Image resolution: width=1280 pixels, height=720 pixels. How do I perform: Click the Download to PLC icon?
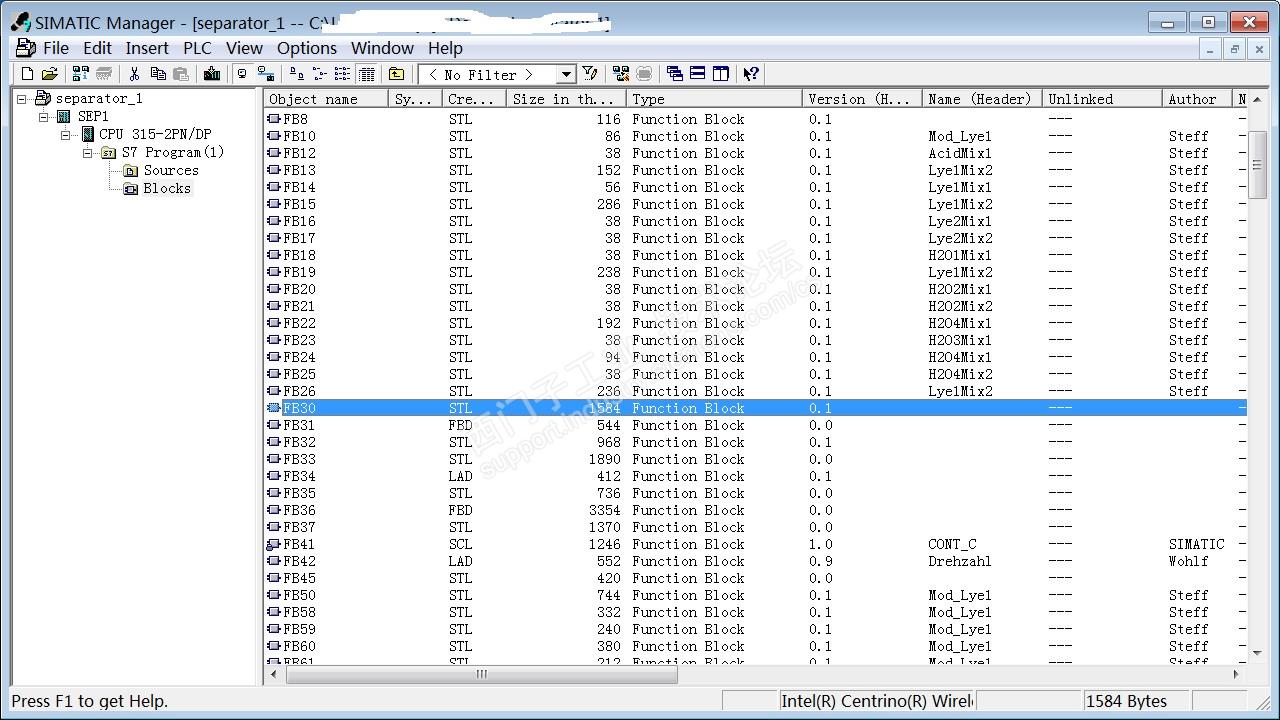coord(211,74)
